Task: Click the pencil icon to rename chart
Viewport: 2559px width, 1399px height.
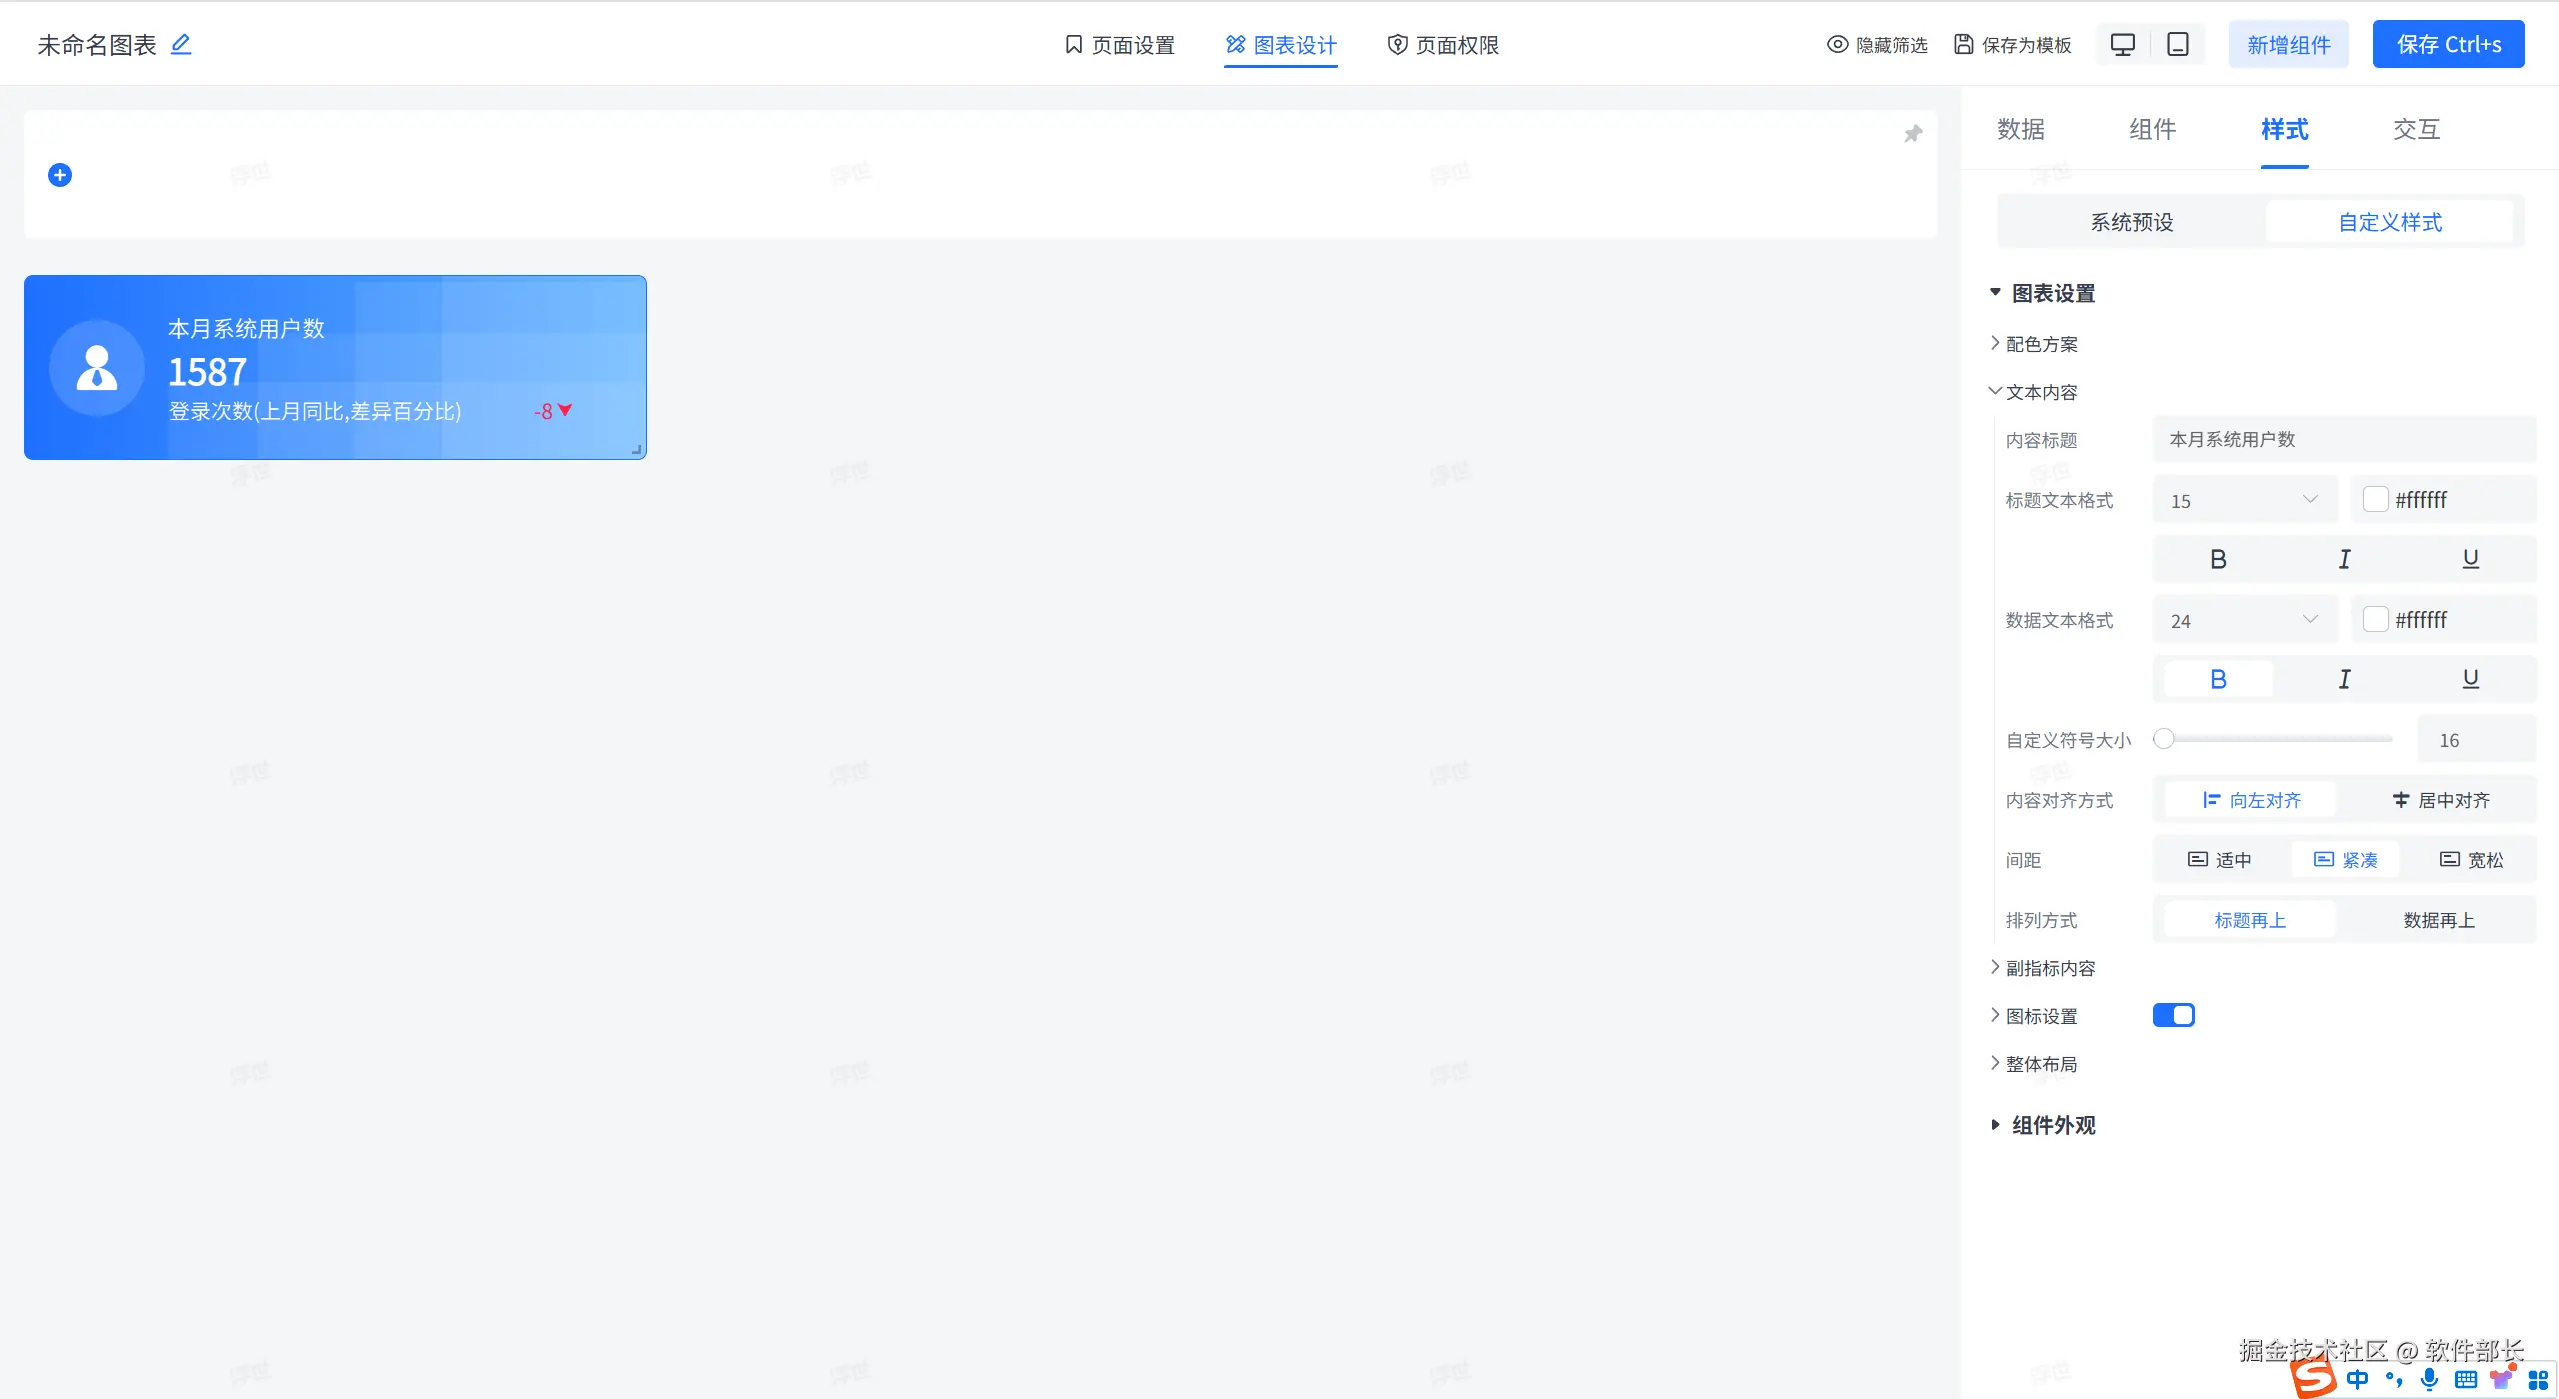Action: tap(181, 44)
